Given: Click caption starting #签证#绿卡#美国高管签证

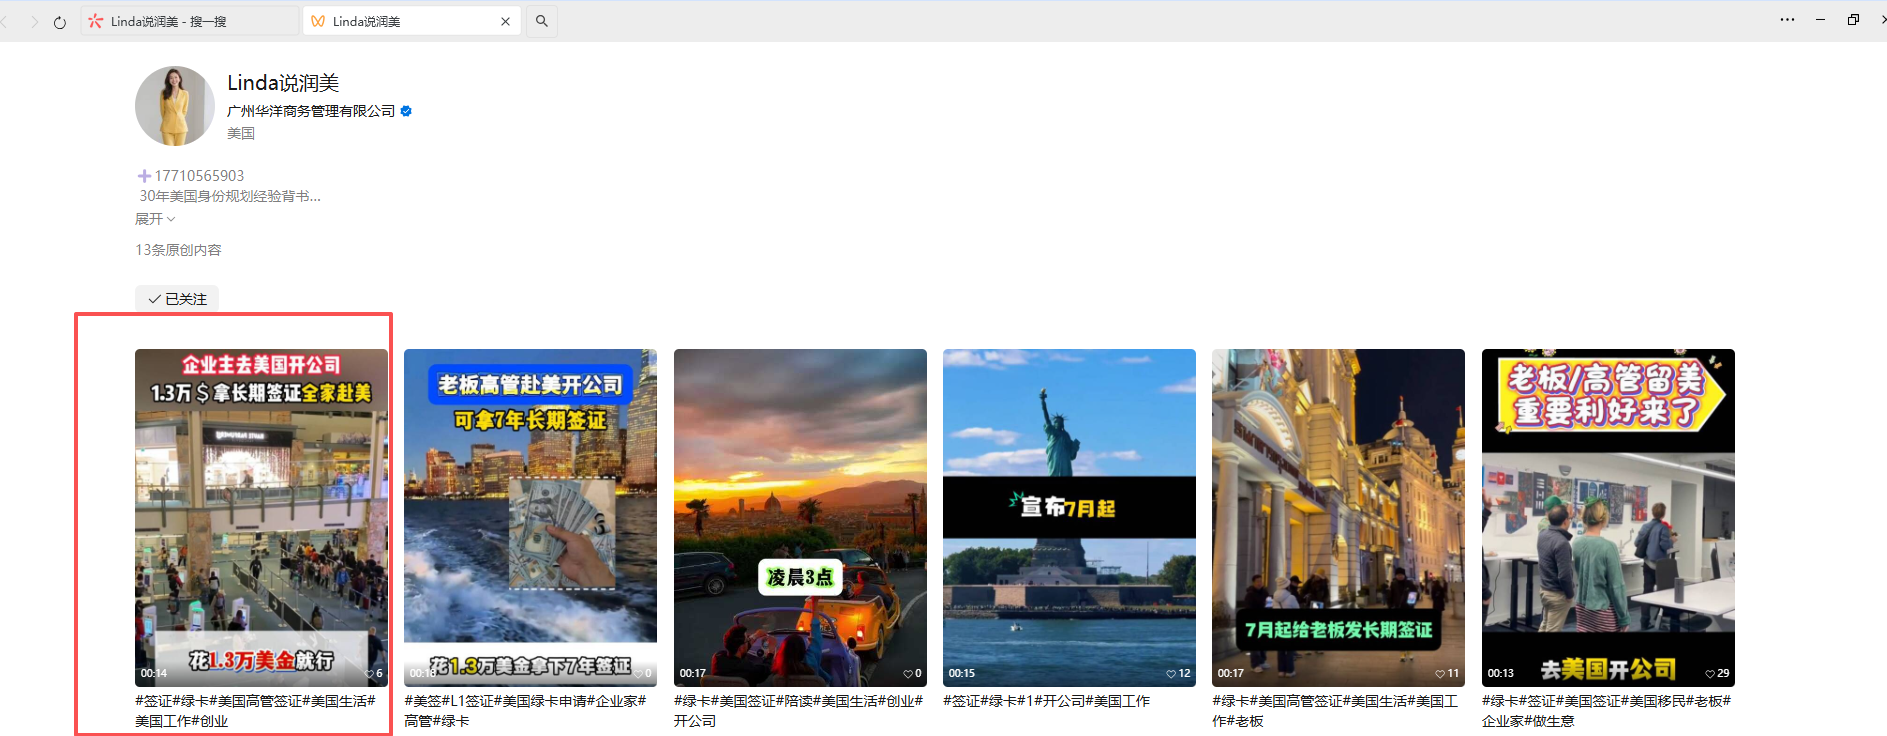Looking at the screenshot, I should pyautogui.click(x=255, y=711).
